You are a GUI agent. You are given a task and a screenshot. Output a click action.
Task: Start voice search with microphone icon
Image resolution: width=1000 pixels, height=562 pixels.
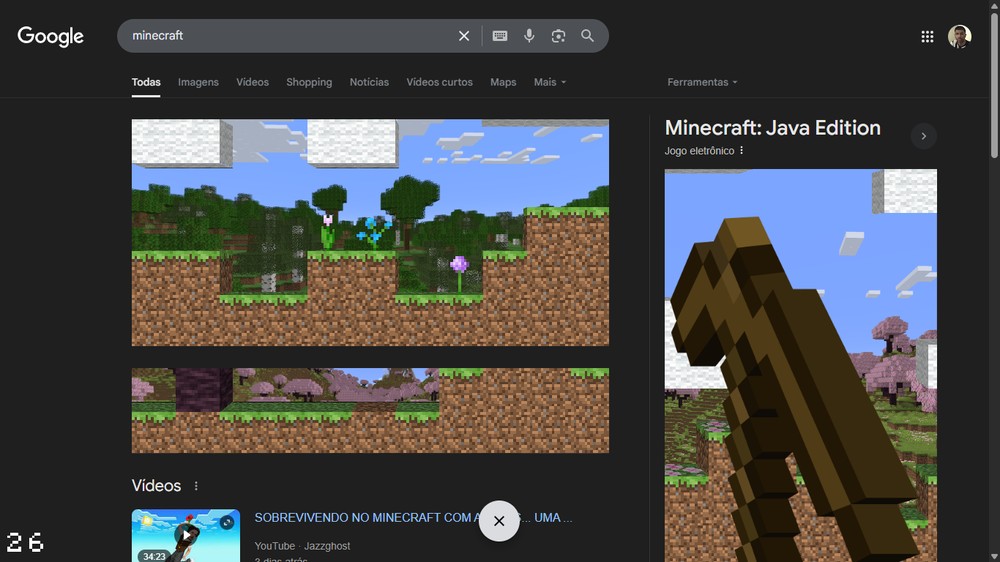coord(529,36)
